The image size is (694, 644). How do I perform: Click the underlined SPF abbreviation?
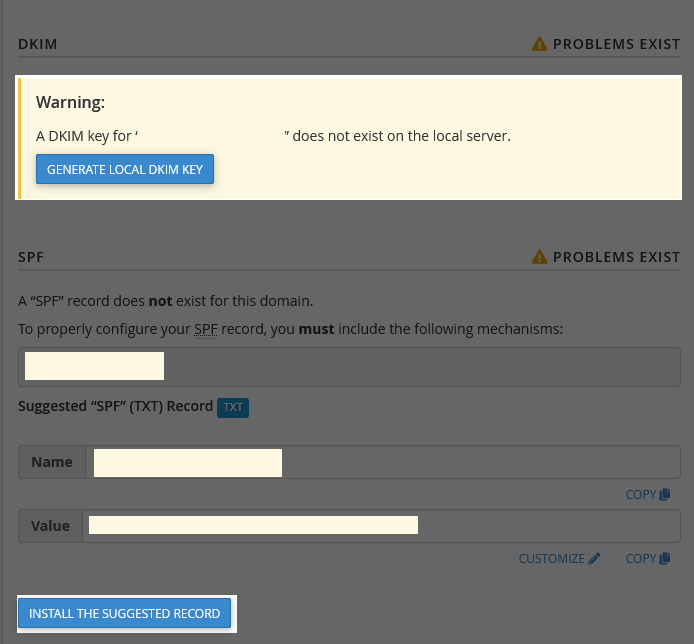[x=206, y=329]
